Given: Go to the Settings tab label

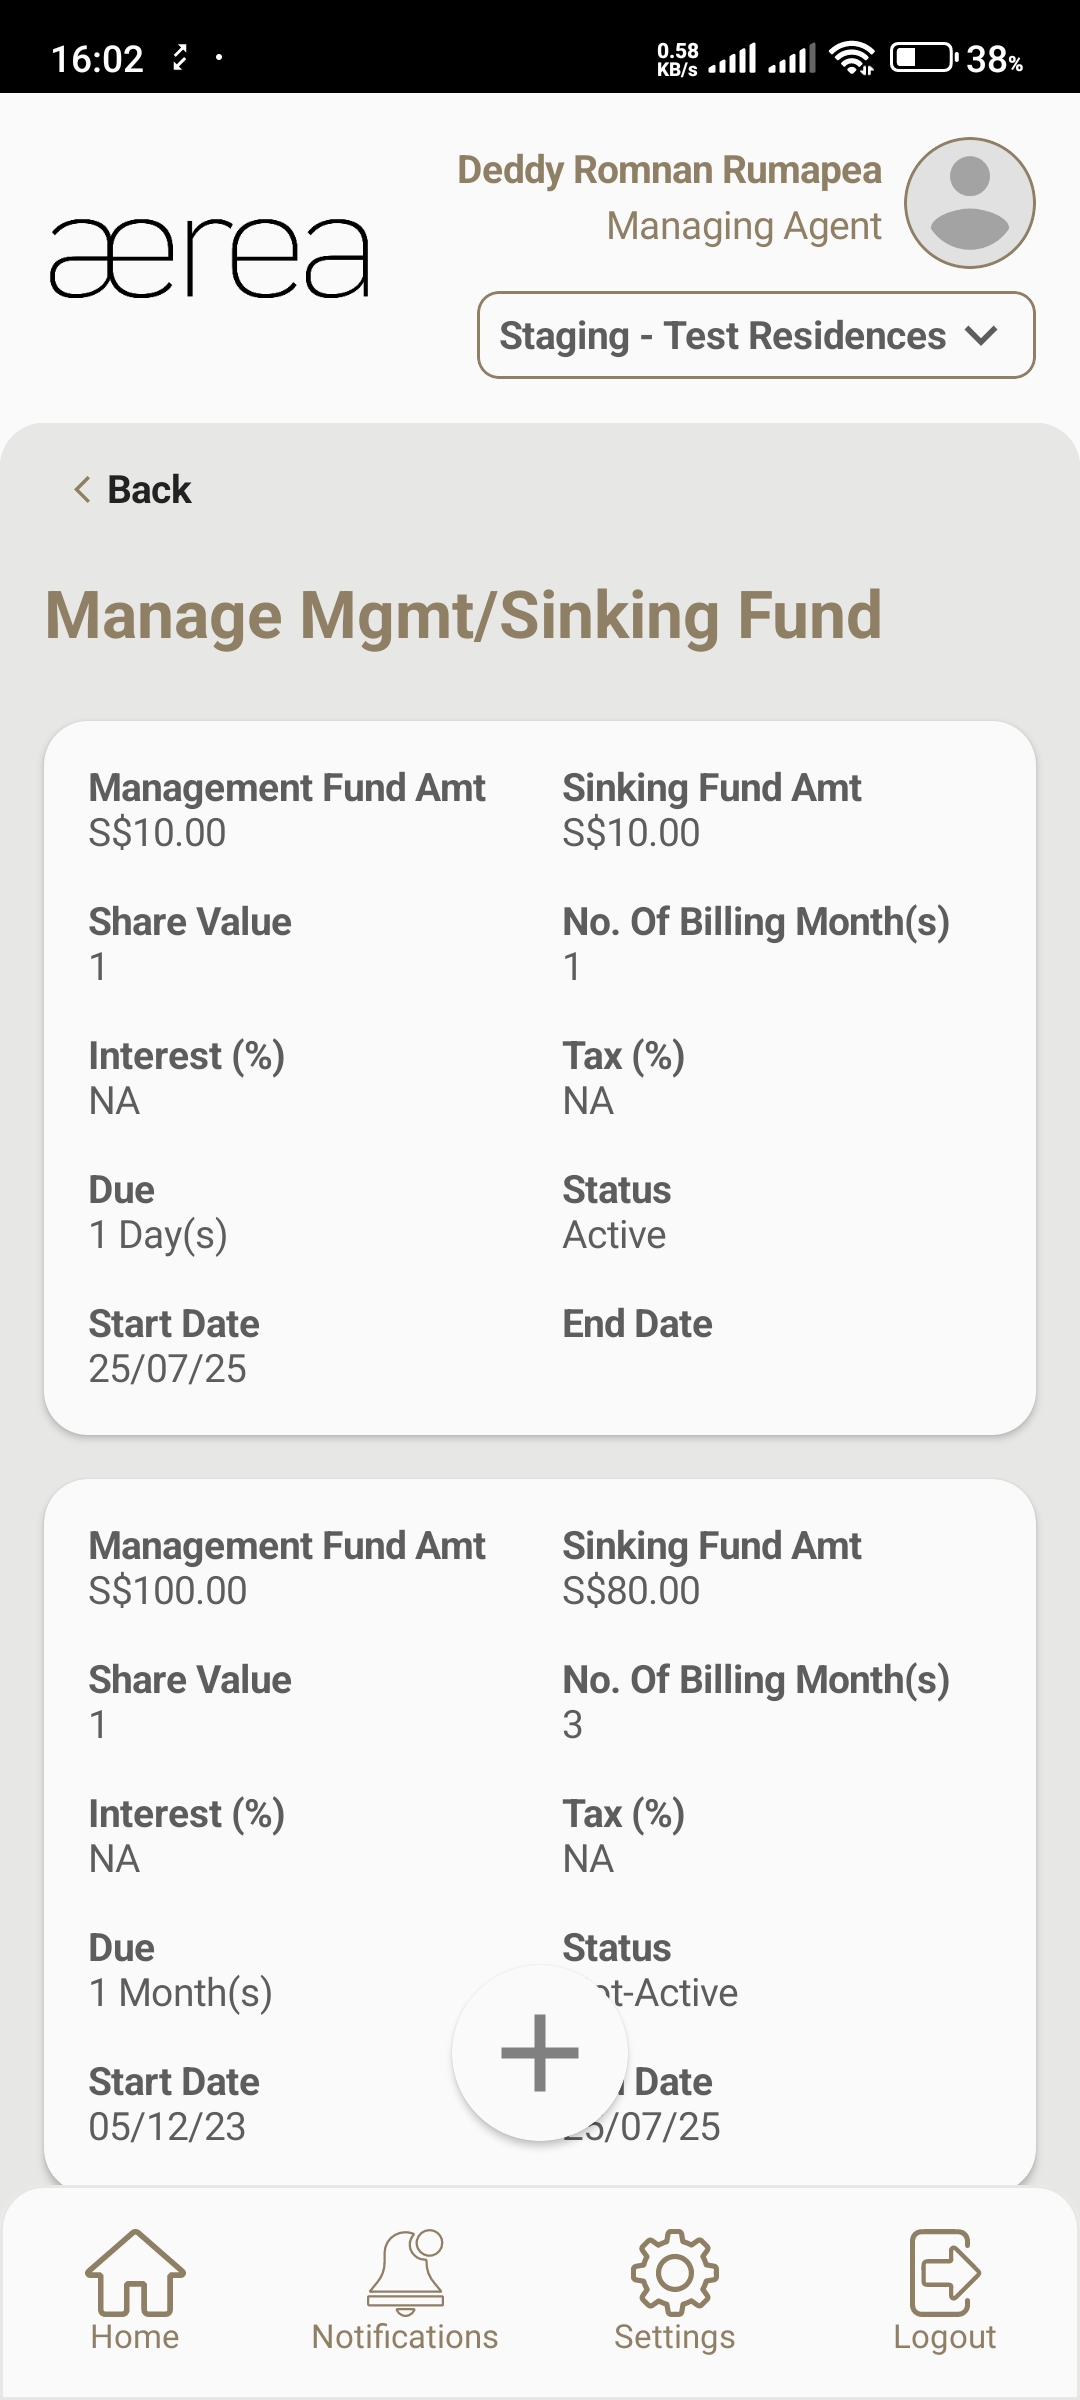Looking at the screenshot, I should [x=675, y=2337].
